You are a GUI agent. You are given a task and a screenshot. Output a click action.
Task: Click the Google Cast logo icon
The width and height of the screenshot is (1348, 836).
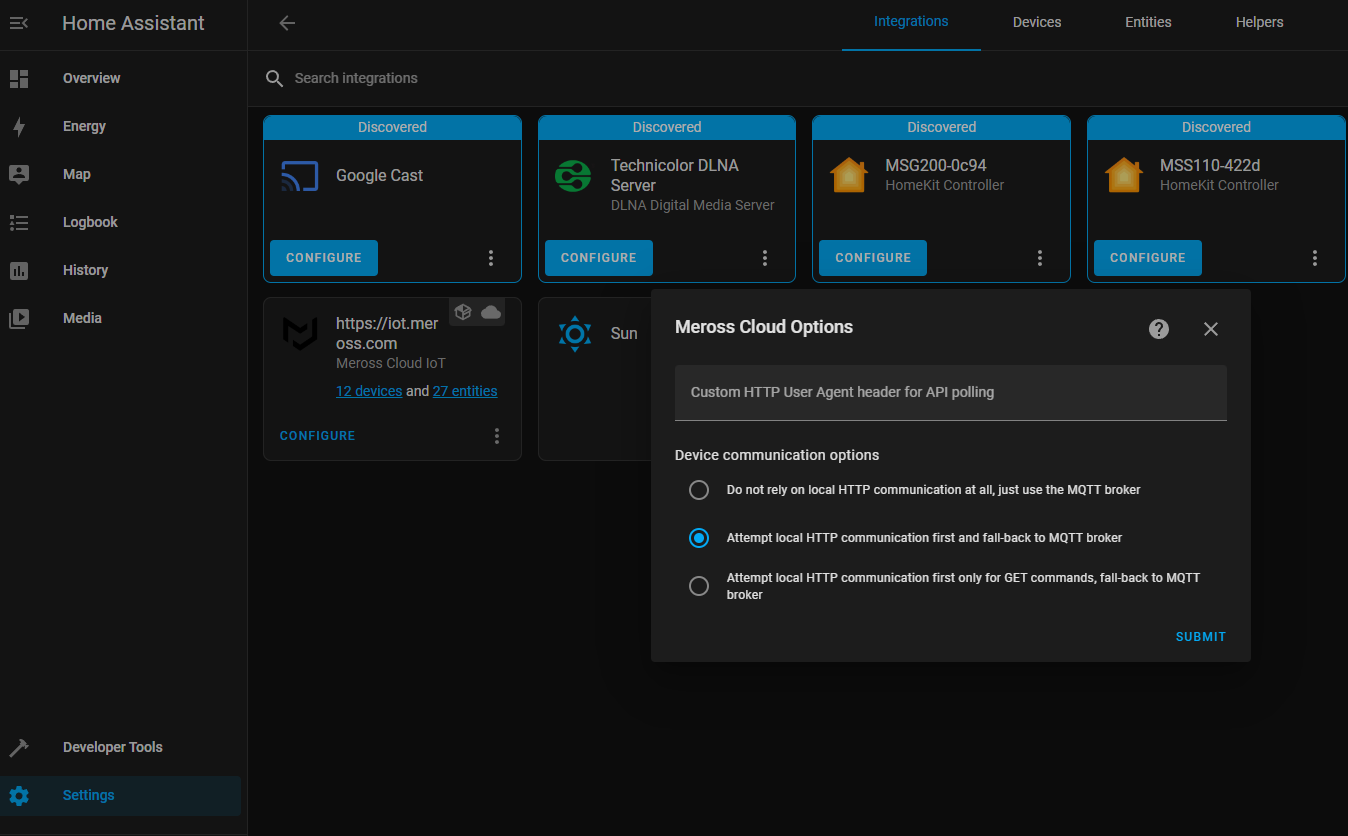(x=299, y=176)
